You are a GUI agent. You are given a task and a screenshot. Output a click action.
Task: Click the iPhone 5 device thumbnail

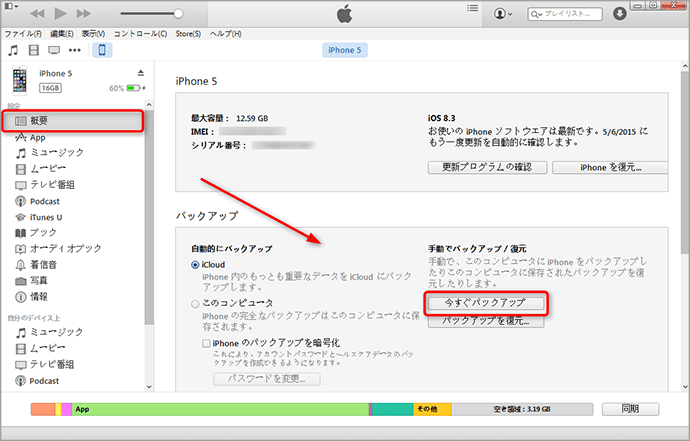[19, 81]
